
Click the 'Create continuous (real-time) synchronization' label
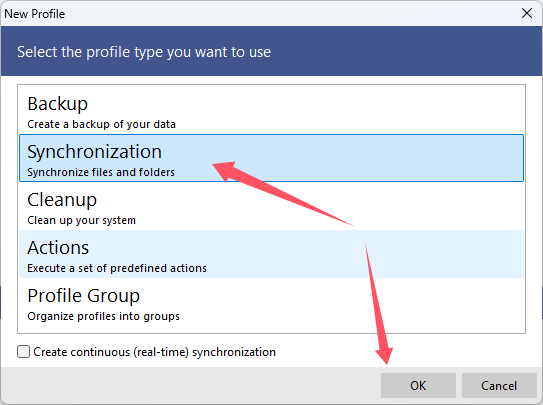[x=154, y=352]
